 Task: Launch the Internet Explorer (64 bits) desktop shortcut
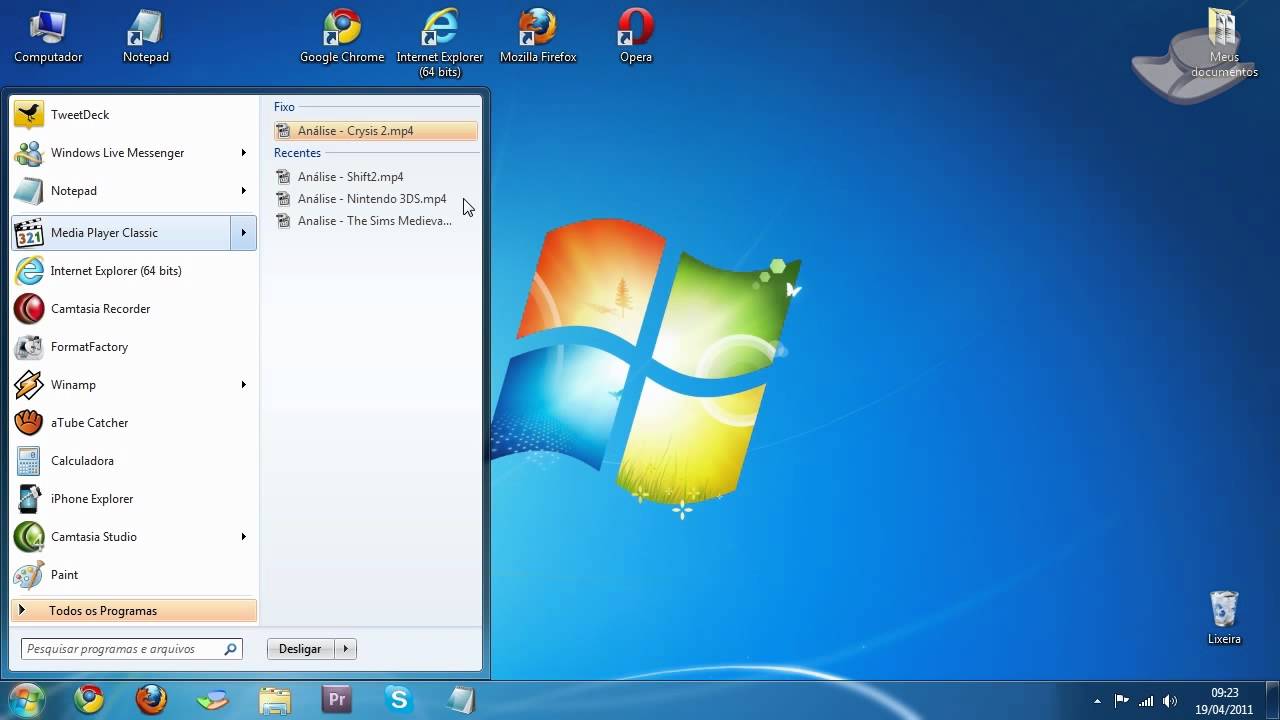(440, 43)
